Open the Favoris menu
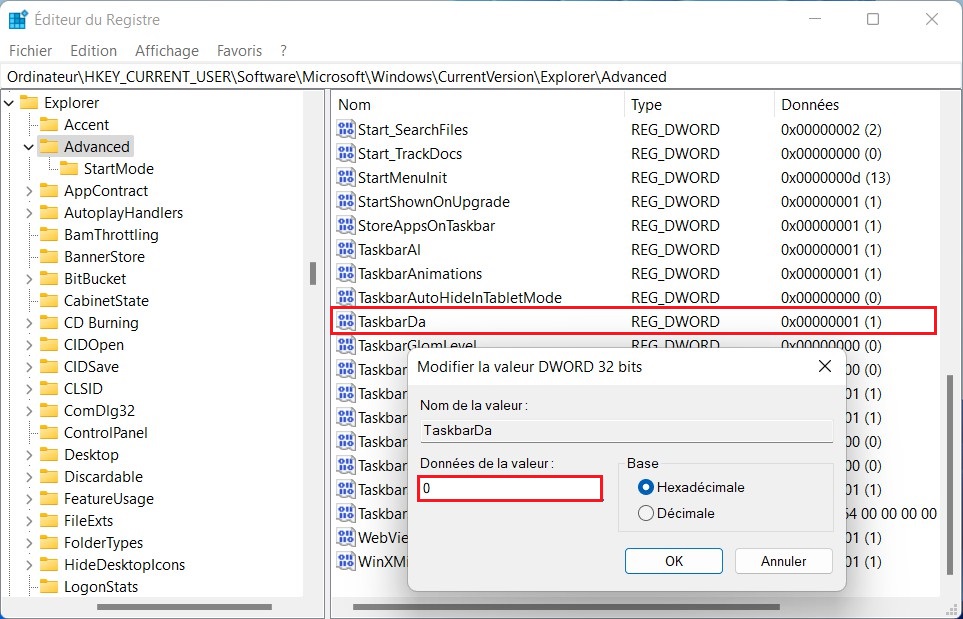 [239, 50]
